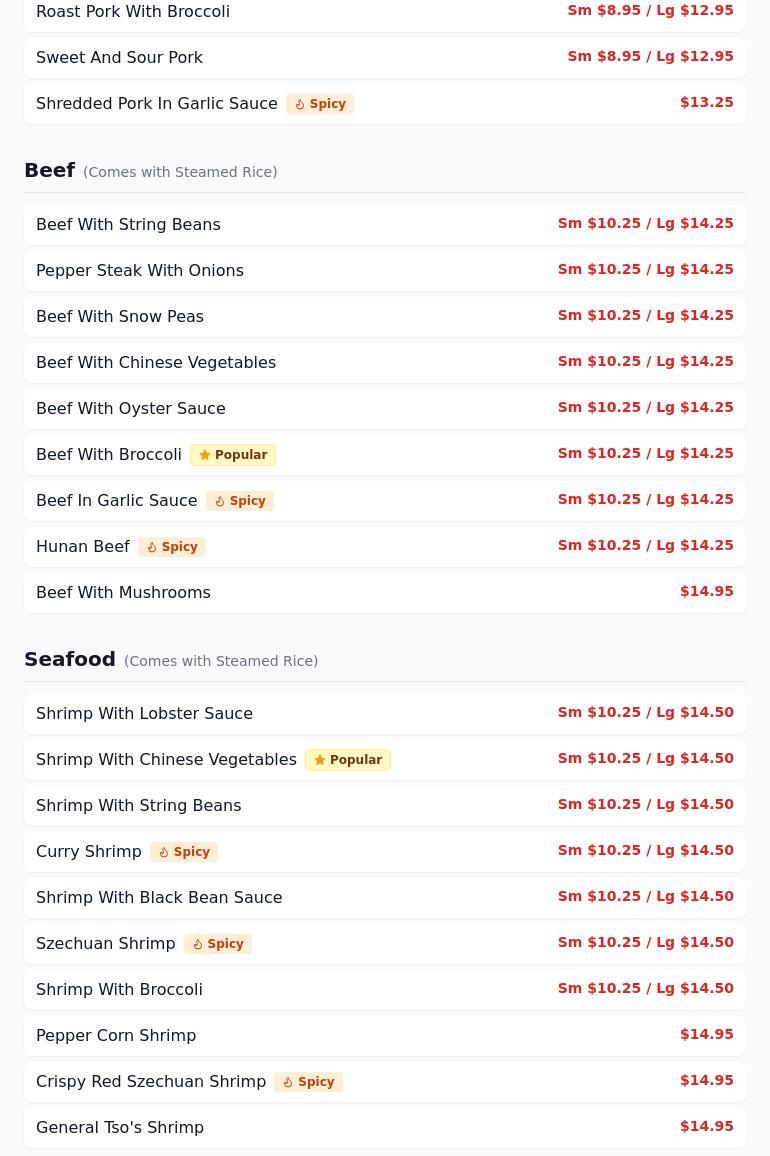Click the Spicy badge next to Hunan Beef
Screen dimensions: 770x1156
pos(172,547)
